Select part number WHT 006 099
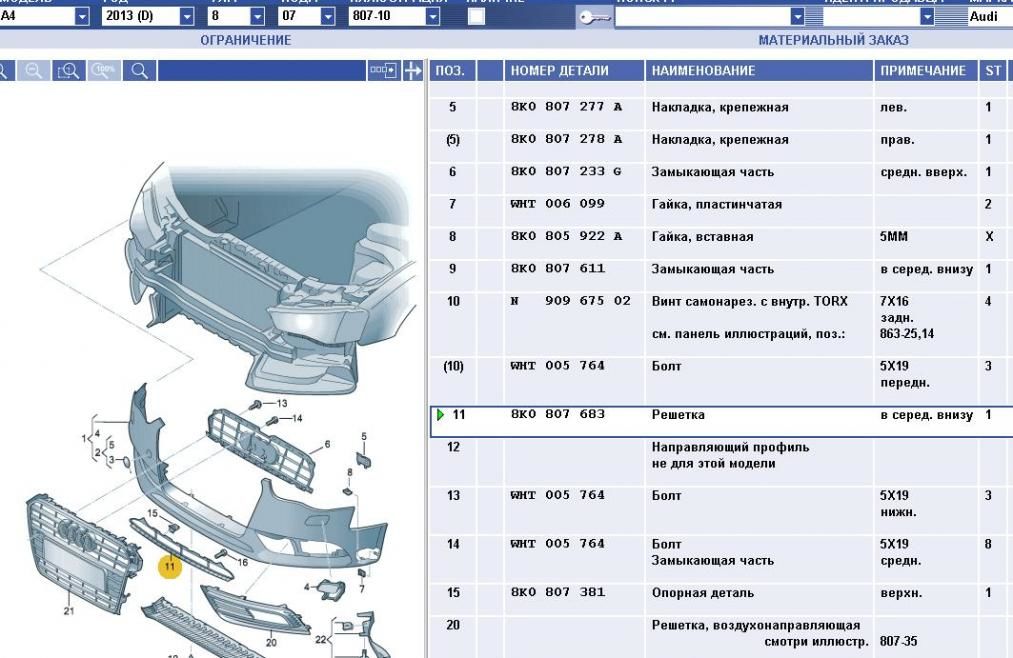 558,204
